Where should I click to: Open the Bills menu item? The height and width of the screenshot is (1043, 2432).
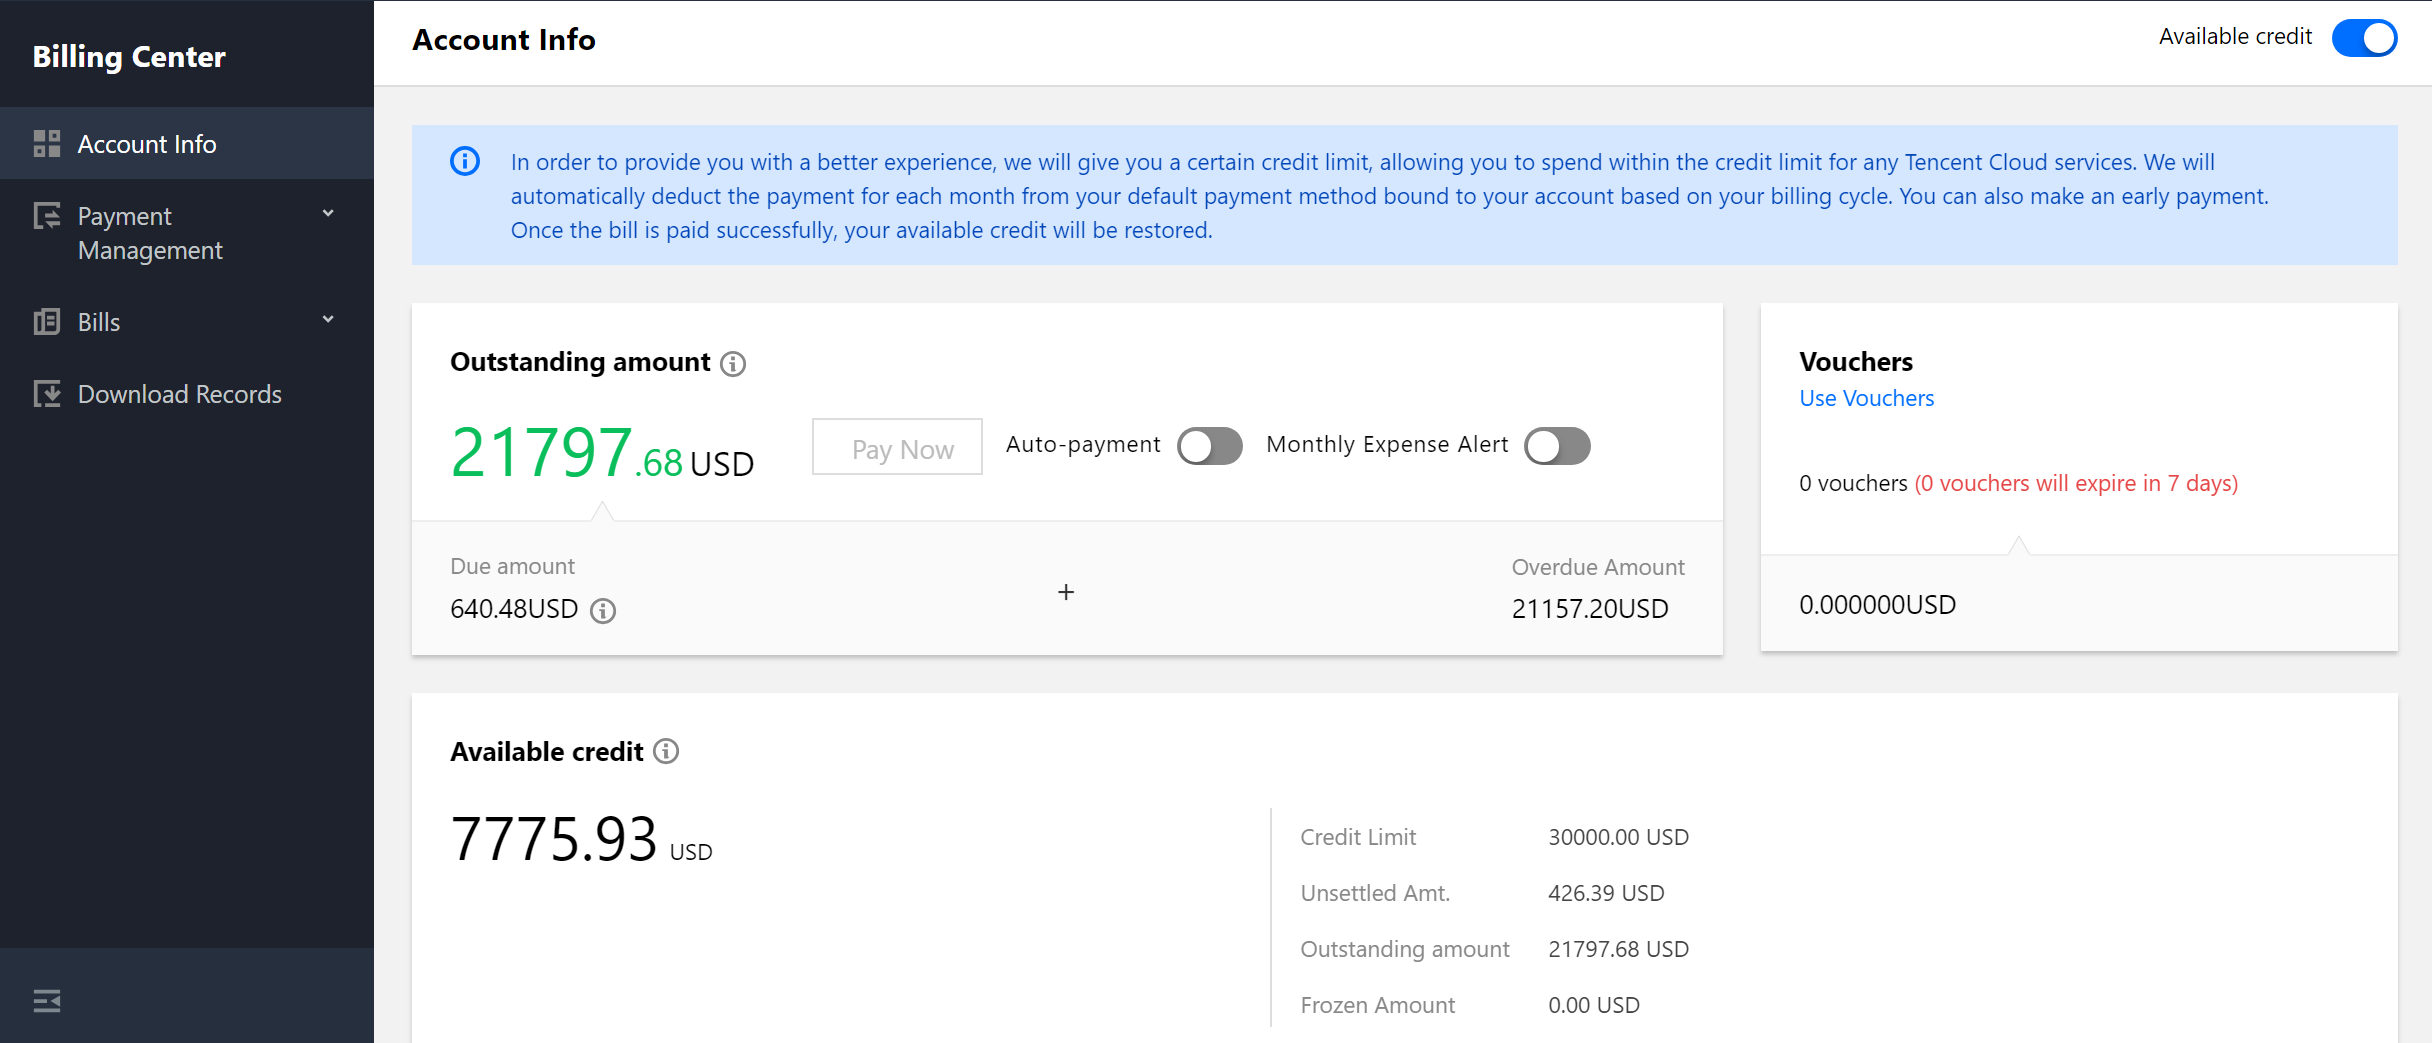click(99, 322)
